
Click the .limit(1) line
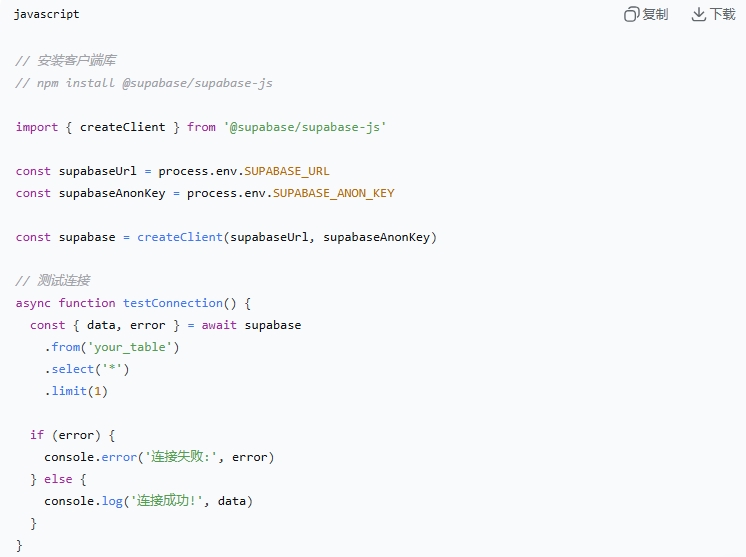[76, 391]
